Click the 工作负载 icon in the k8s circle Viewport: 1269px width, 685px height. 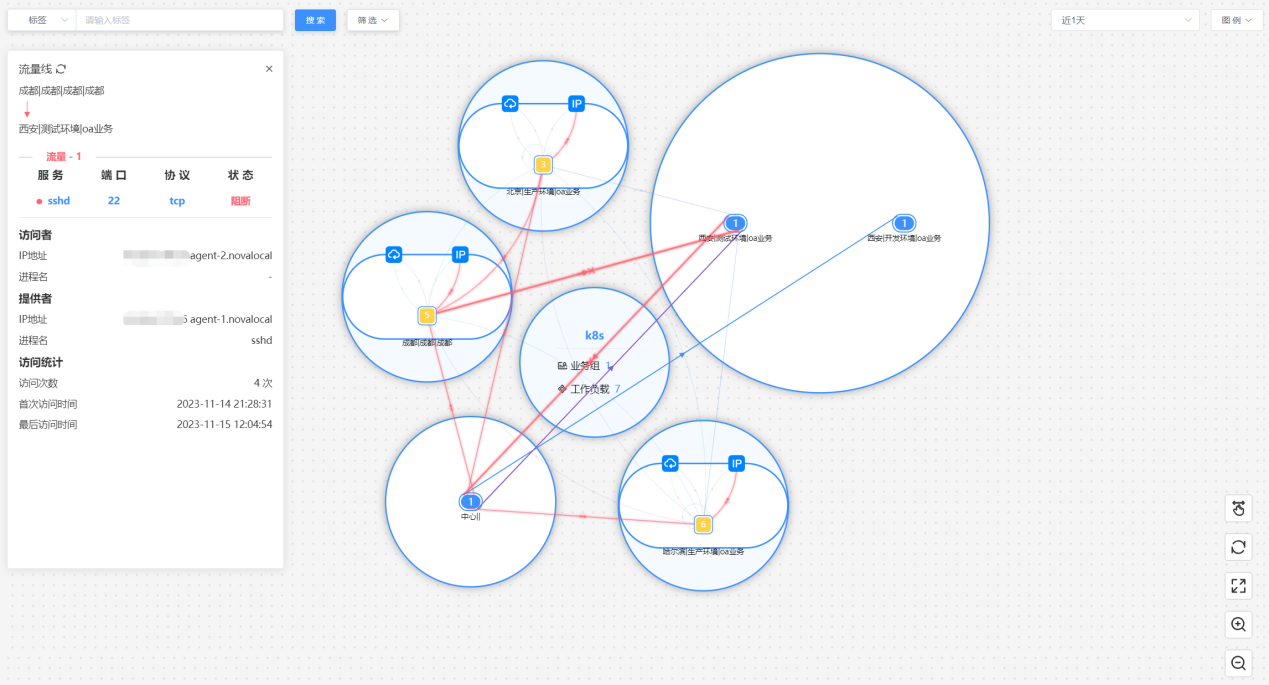(x=562, y=389)
